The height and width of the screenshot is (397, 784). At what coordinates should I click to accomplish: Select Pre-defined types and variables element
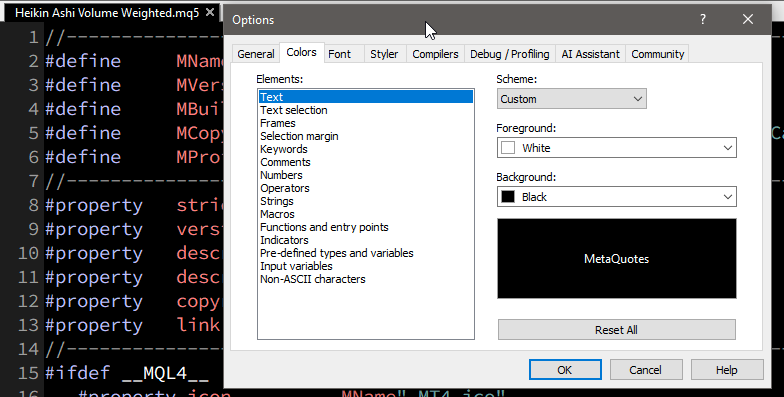click(x=366, y=253)
